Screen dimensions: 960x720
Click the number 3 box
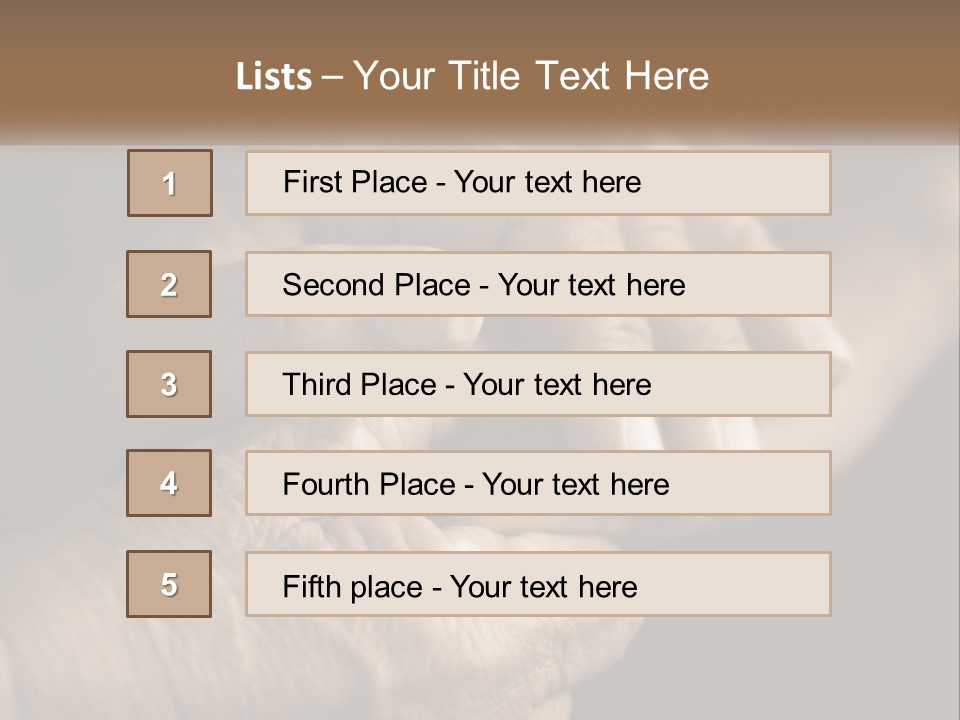tap(169, 384)
